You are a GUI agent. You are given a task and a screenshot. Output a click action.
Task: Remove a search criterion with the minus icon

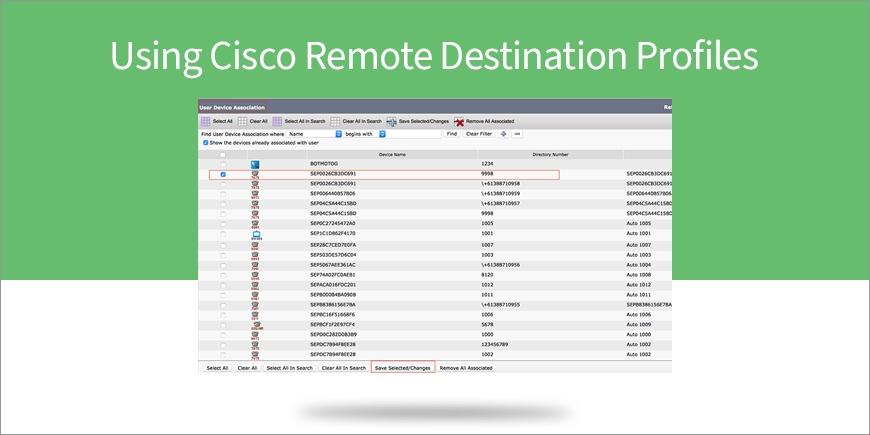coord(517,134)
